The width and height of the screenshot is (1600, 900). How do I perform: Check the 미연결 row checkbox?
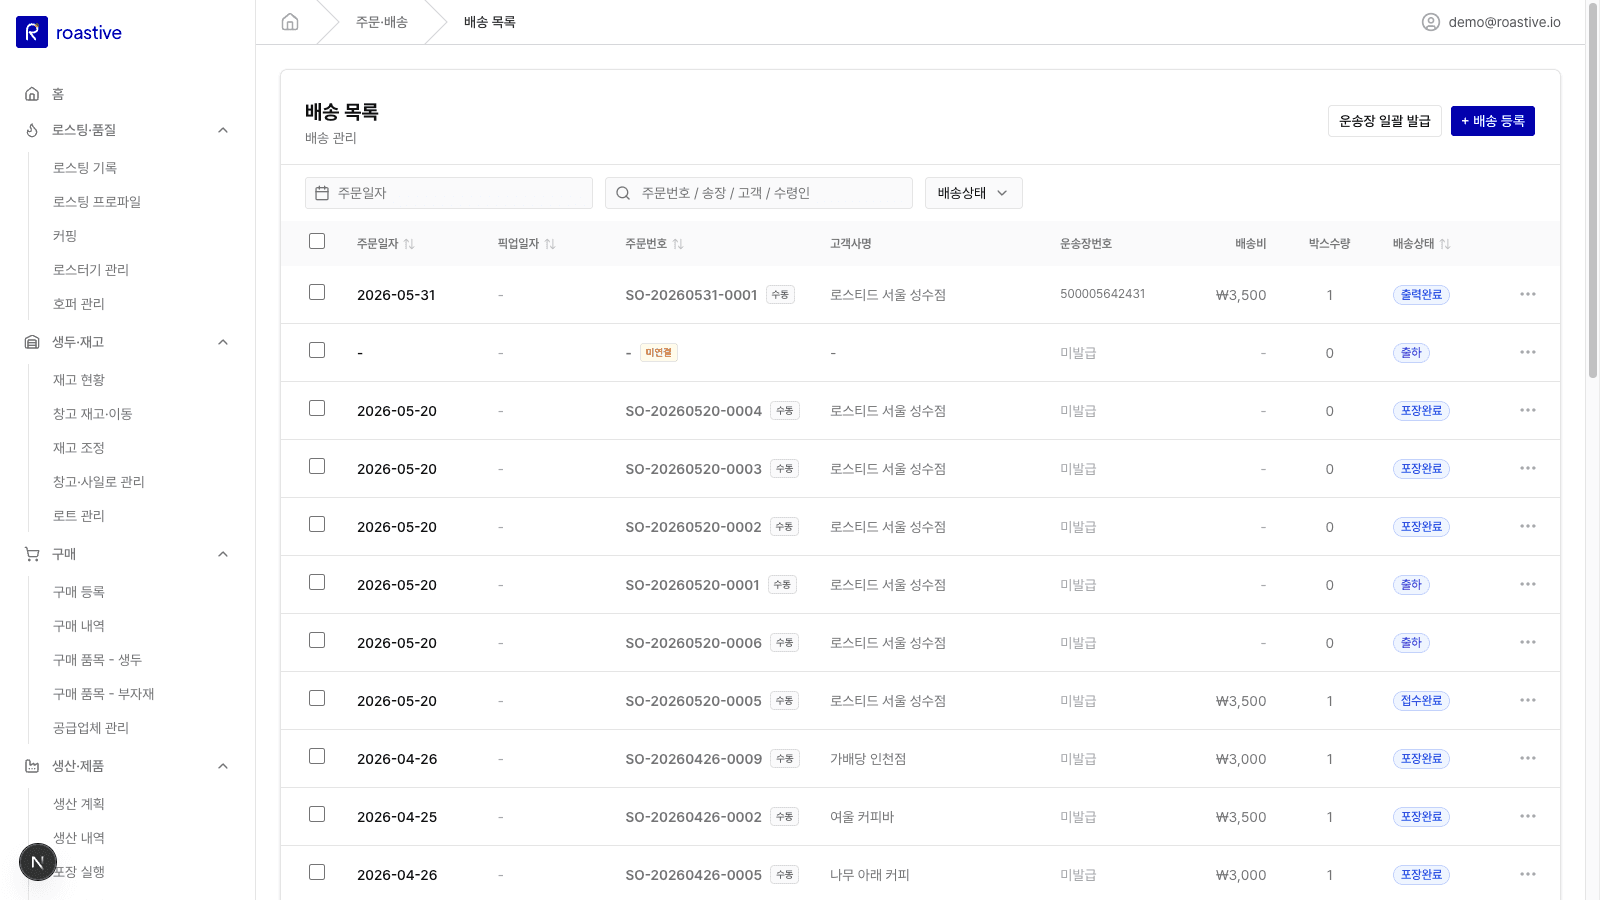(x=317, y=350)
